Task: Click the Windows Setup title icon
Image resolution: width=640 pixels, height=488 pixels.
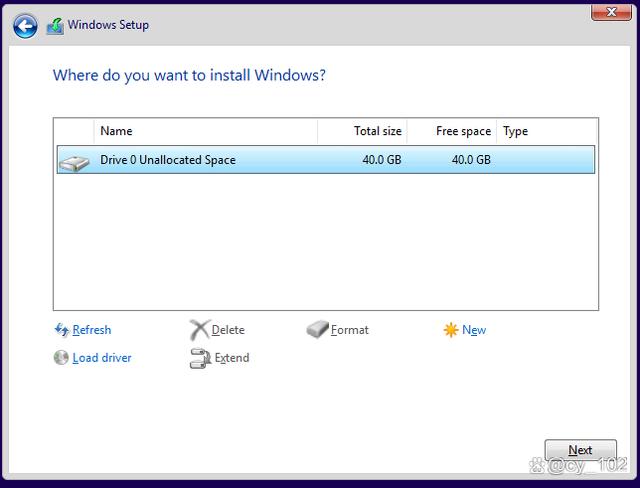Action: [x=55, y=26]
